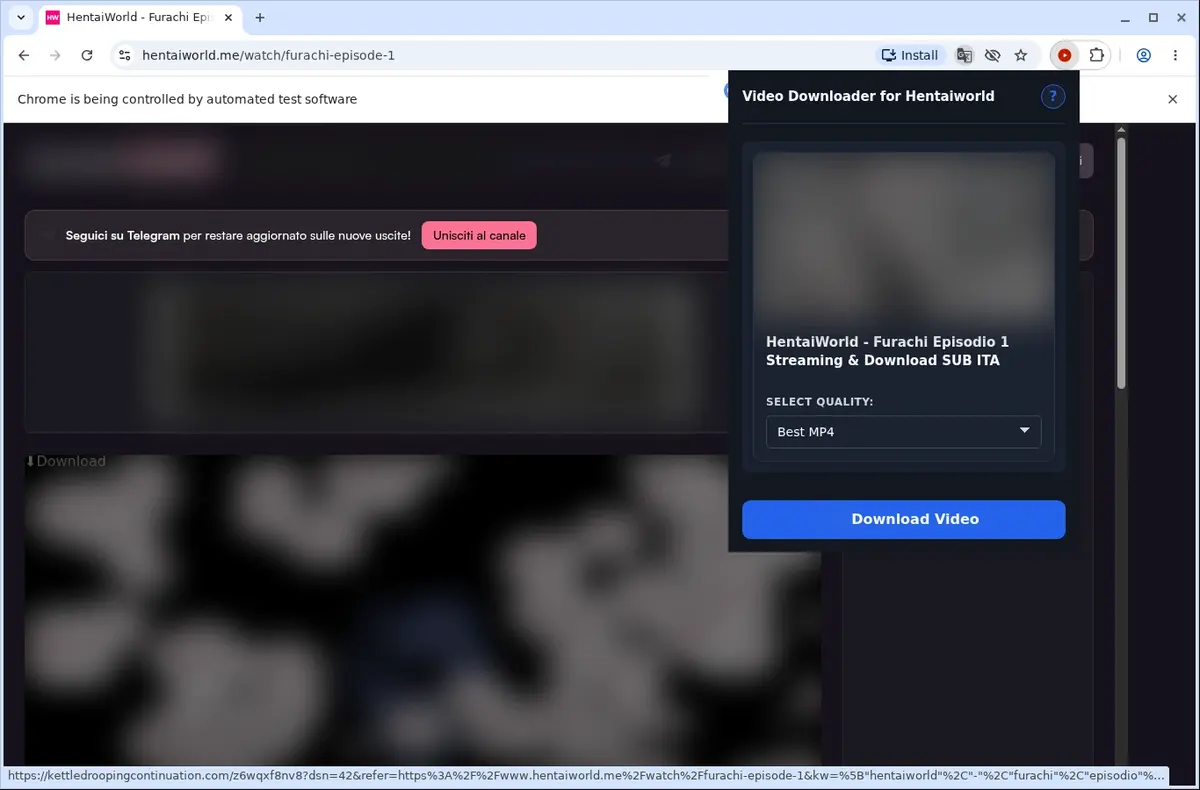Open the translate page icon
The height and width of the screenshot is (790, 1200).
pyautogui.click(x=964, y=56)
